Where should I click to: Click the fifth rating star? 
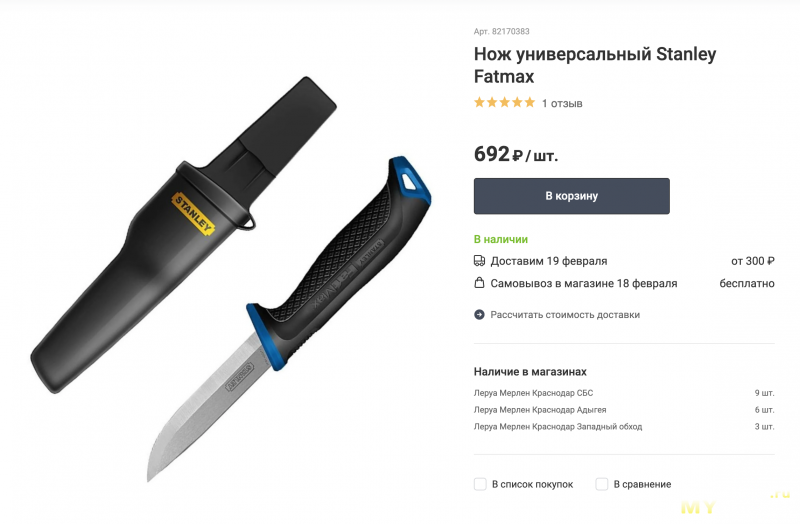[x=530, y=103]
